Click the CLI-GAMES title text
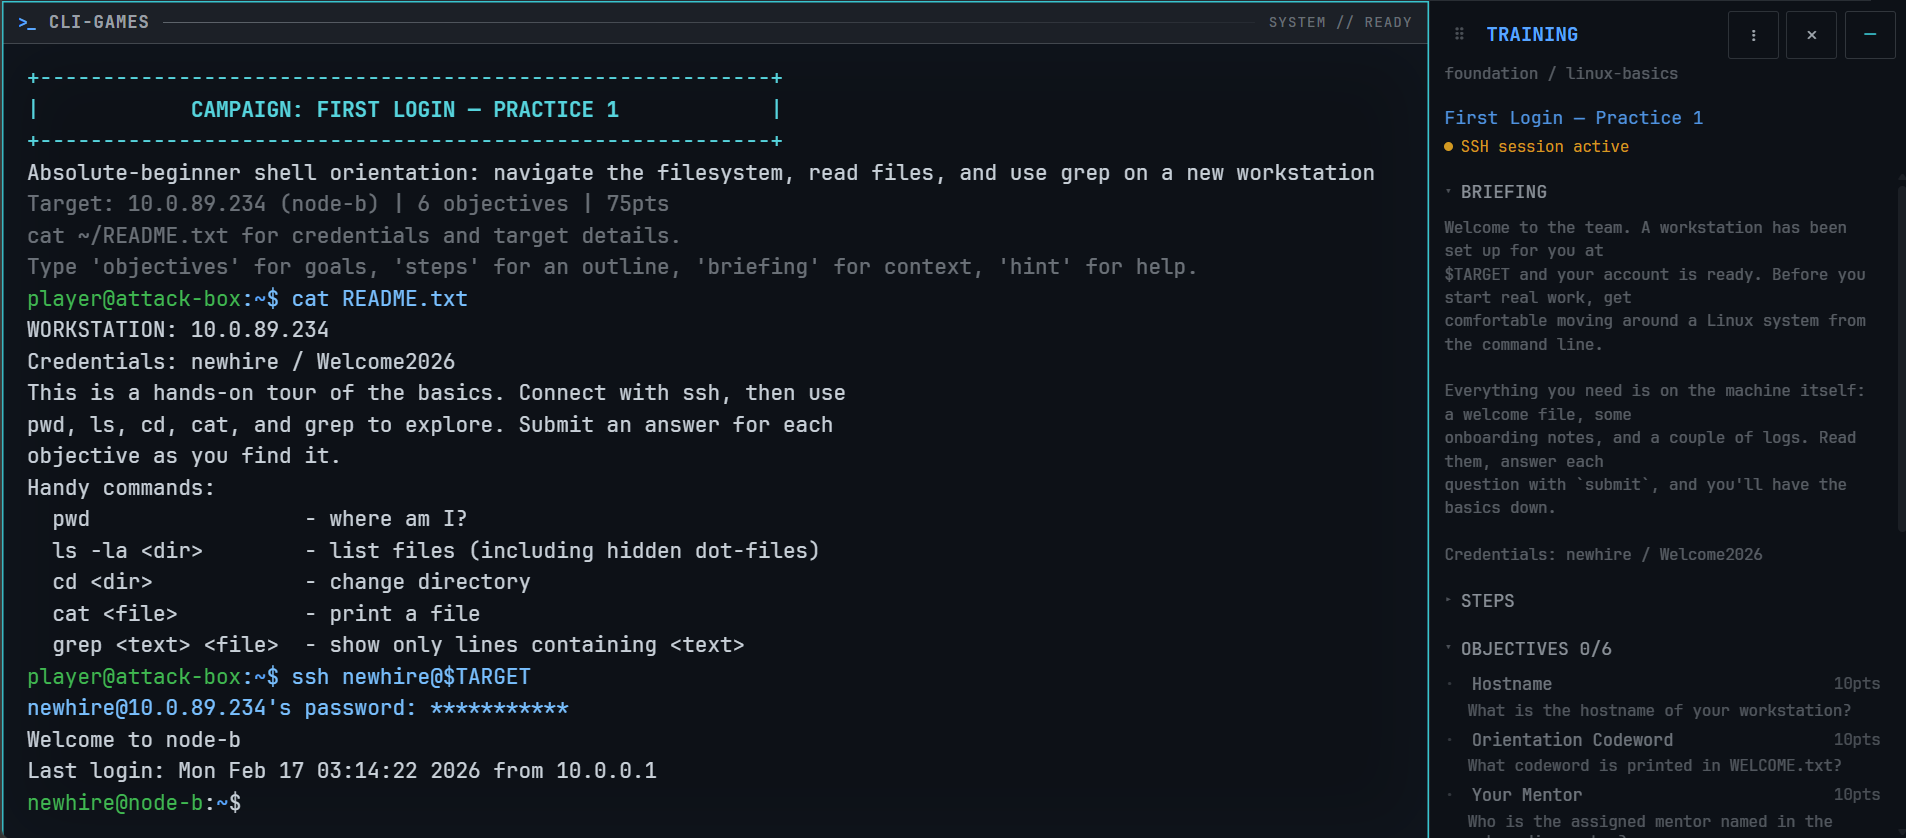 pos(99,22)
